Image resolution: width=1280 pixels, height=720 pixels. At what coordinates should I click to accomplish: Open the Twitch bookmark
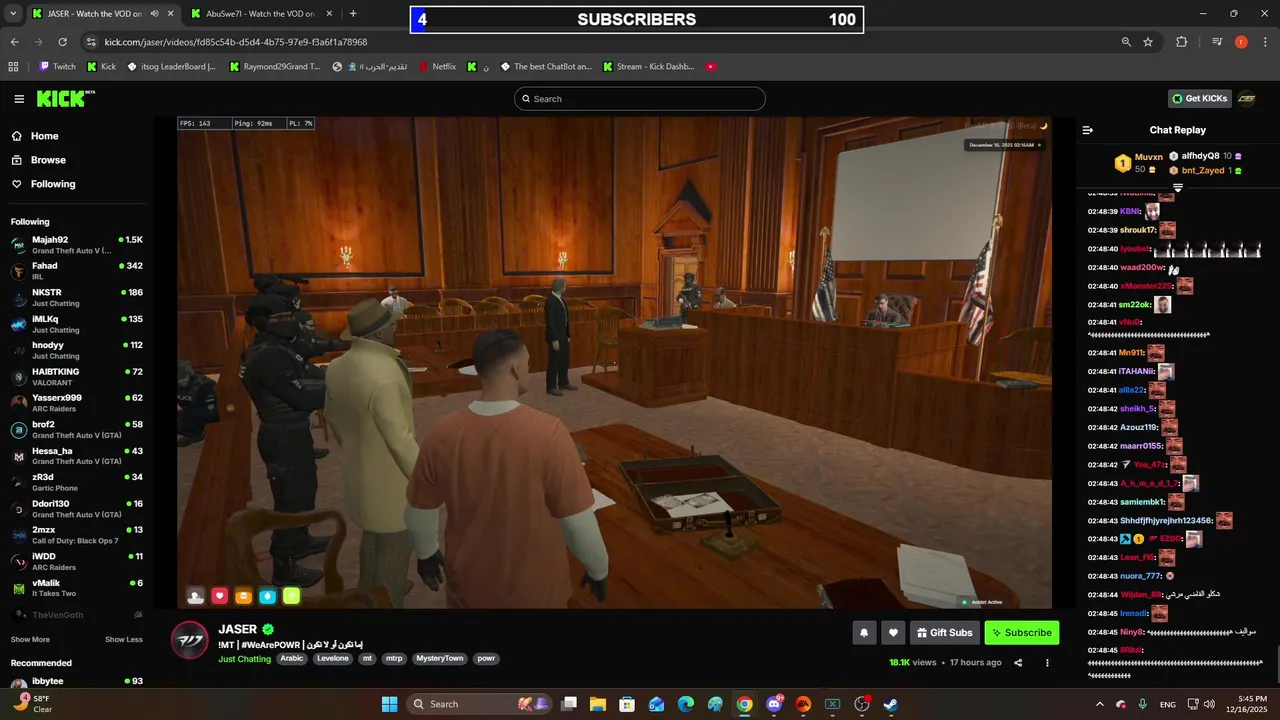(x=57, y=67)
